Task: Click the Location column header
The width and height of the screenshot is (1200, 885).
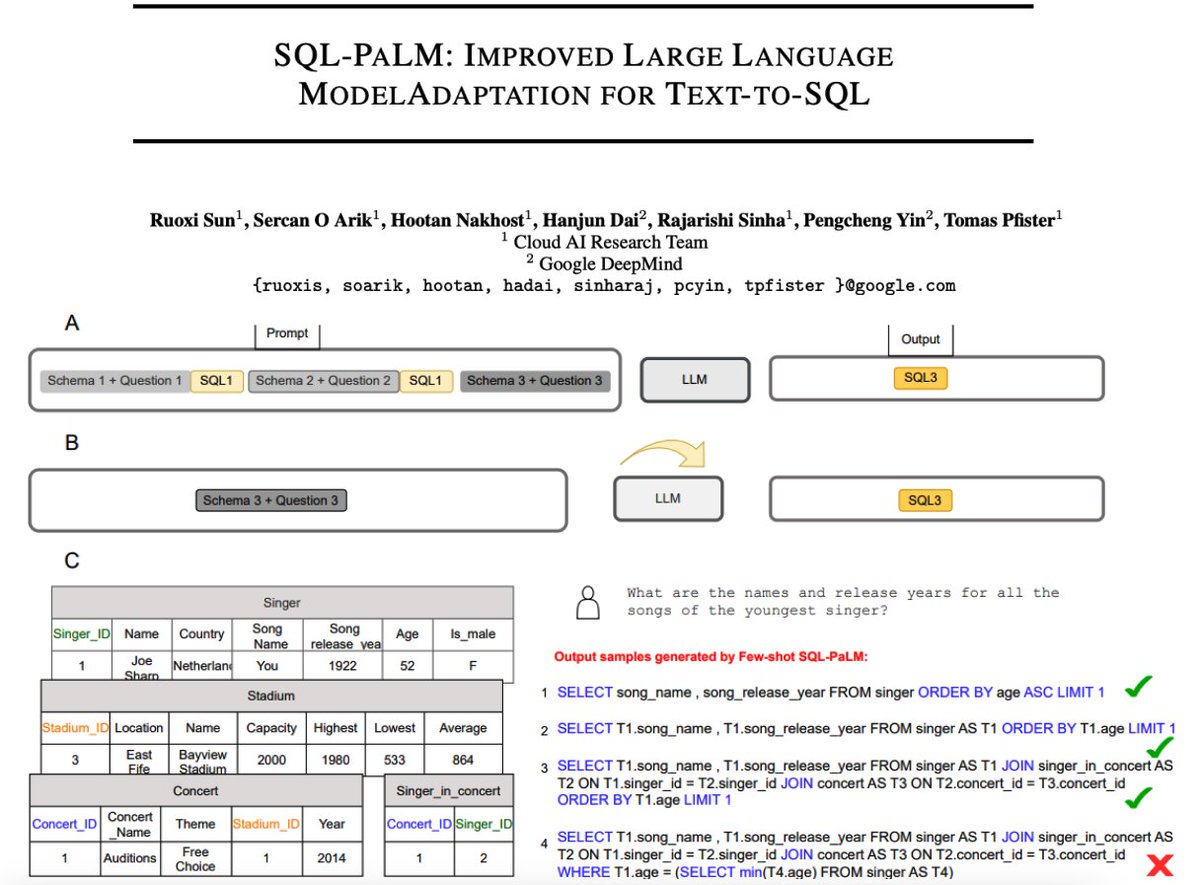Action: point(139,728)
